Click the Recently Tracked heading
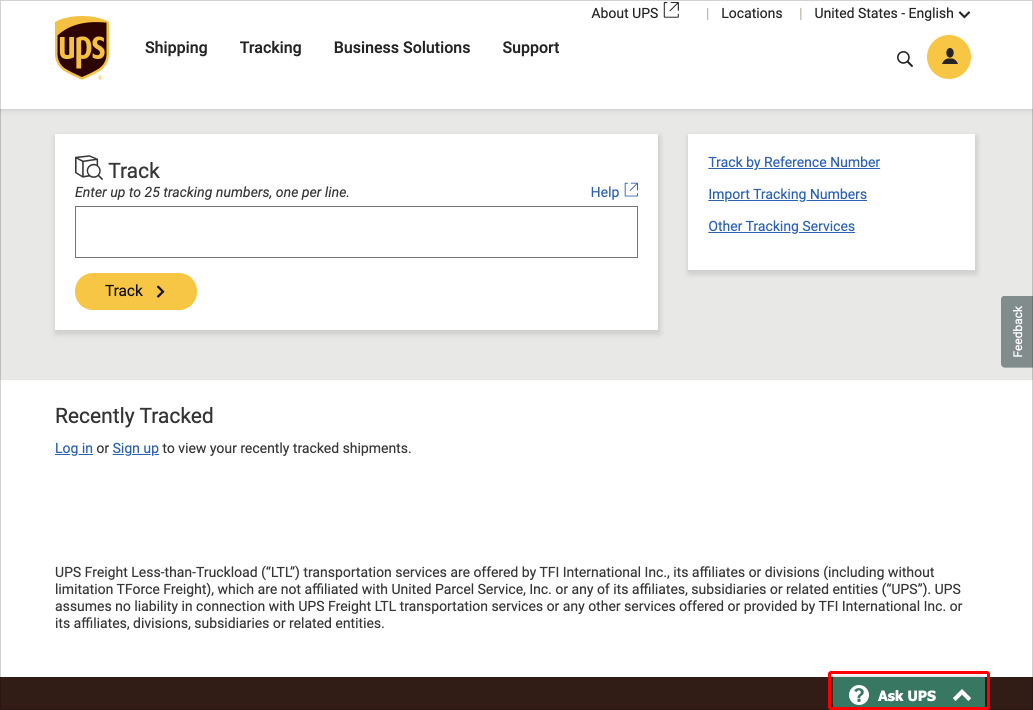This screenshot has width=1033, height=710. [134, 416]
